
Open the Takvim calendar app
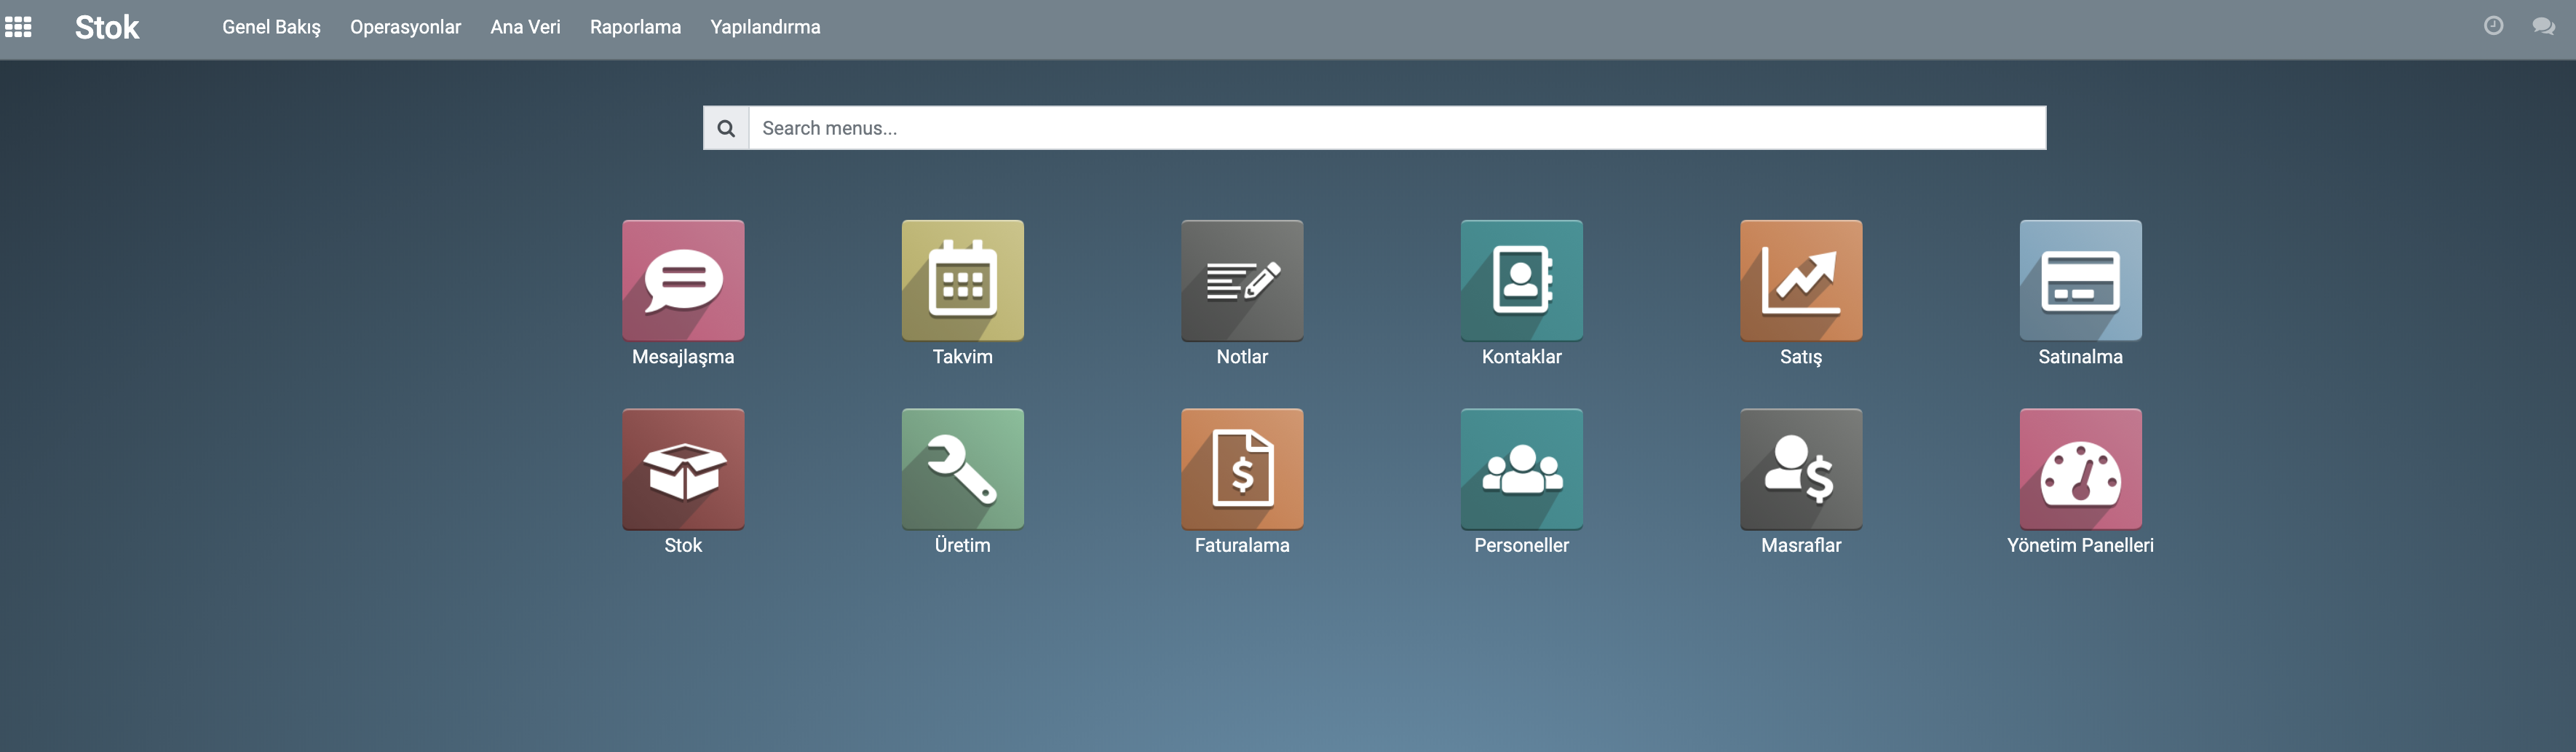coord(962,281)
